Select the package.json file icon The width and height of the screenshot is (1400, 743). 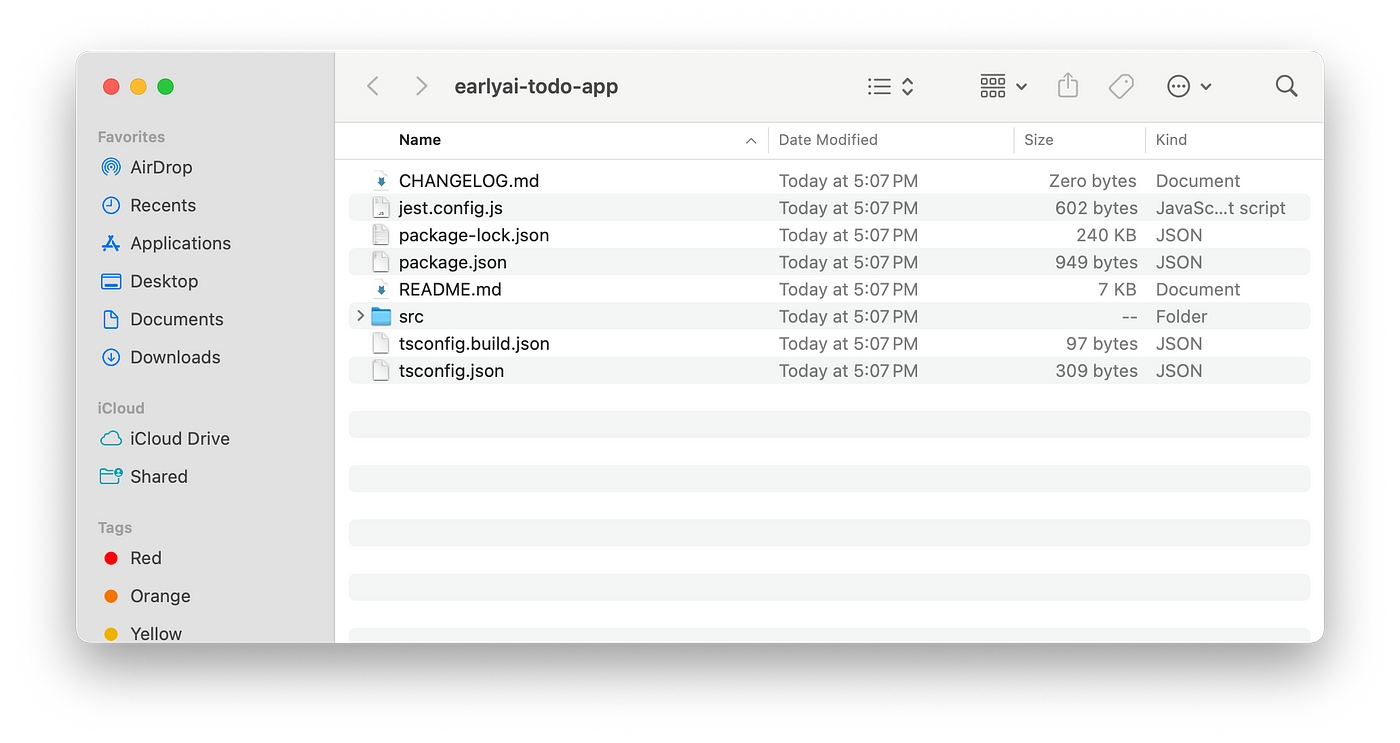pyautogui.click(x=381, y=262)
